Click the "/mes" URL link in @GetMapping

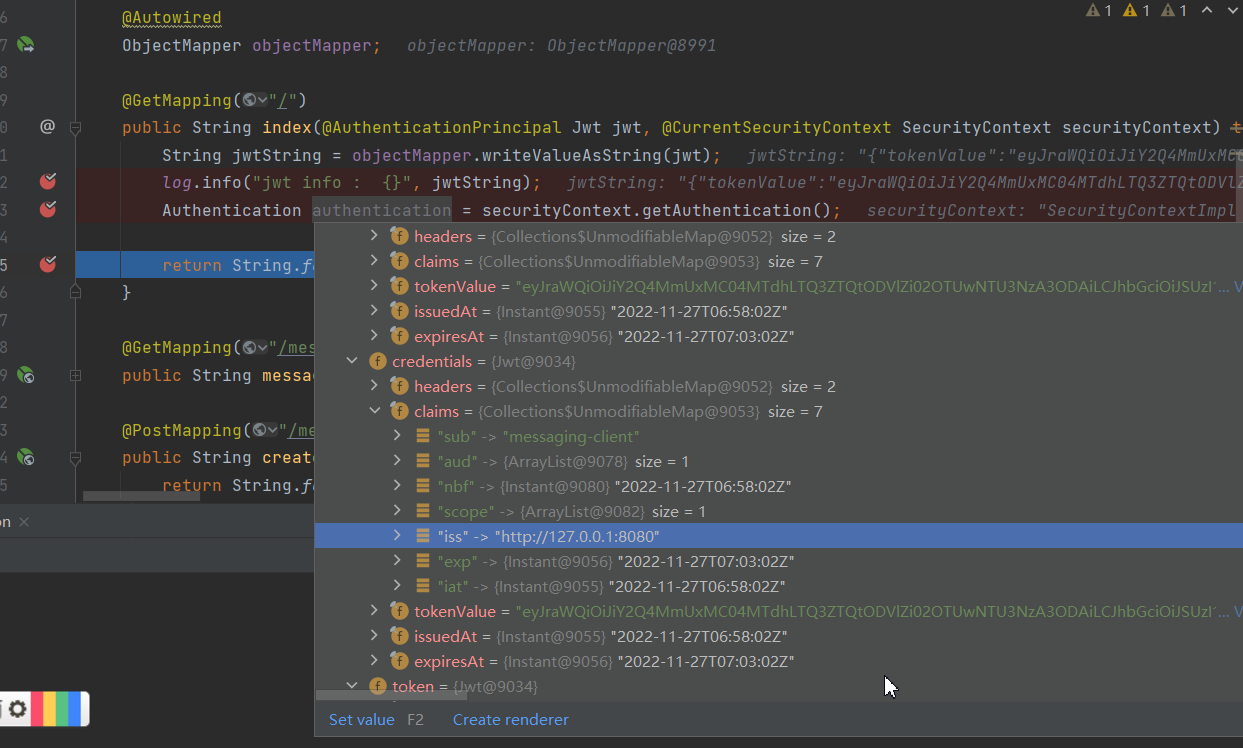pyautogui.click(x=296, y=347)
